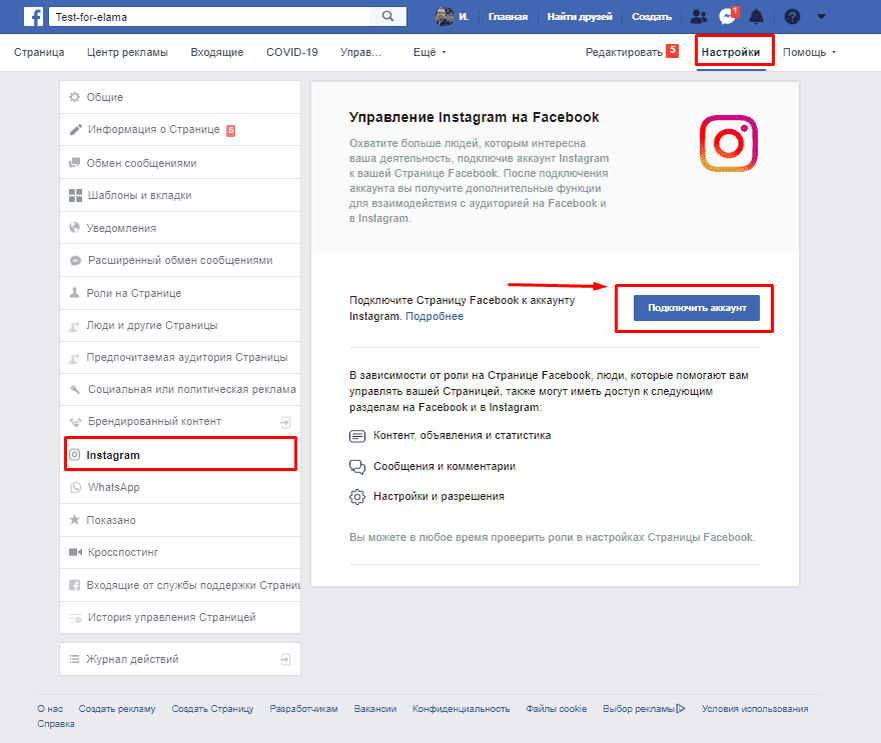
Task: Click the Файлы cookie footer link
Action: pos(556,709)
